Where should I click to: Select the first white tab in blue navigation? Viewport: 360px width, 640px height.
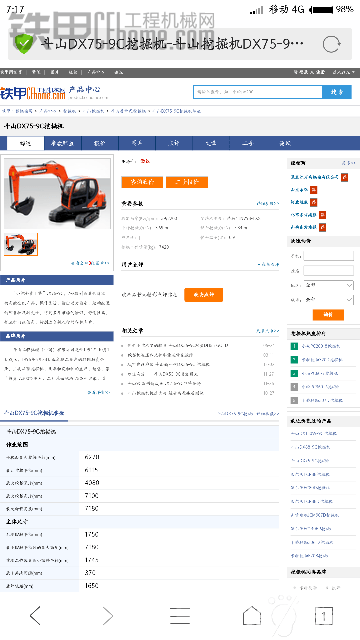[x=25, y=143]
